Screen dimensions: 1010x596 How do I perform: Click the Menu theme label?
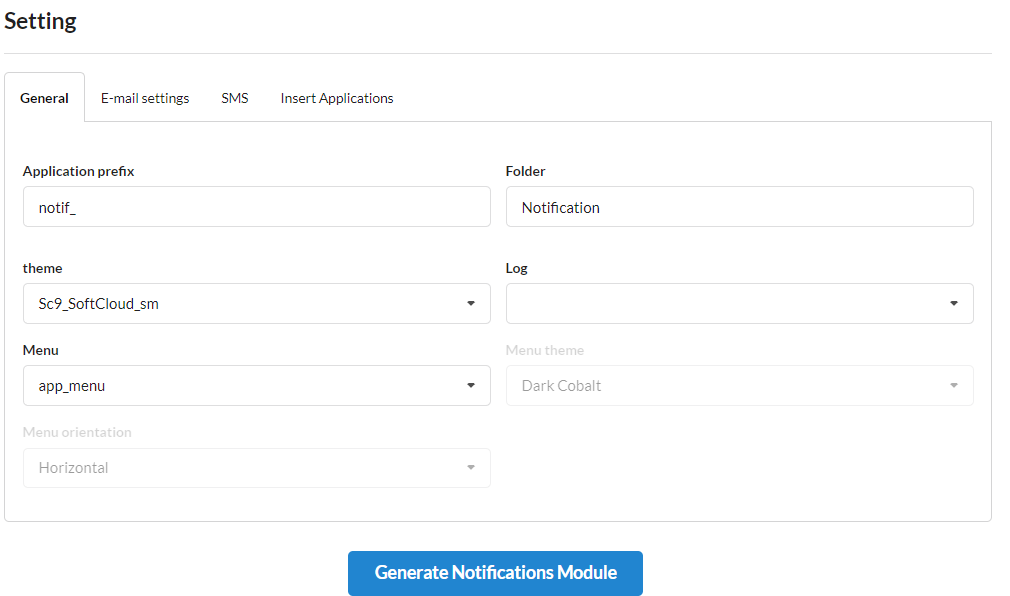point(545,350)
